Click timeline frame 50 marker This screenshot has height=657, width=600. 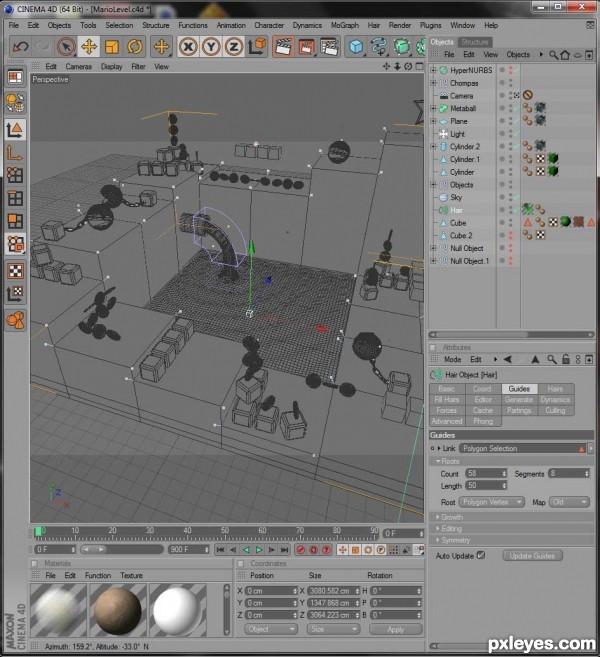(225, 531)
